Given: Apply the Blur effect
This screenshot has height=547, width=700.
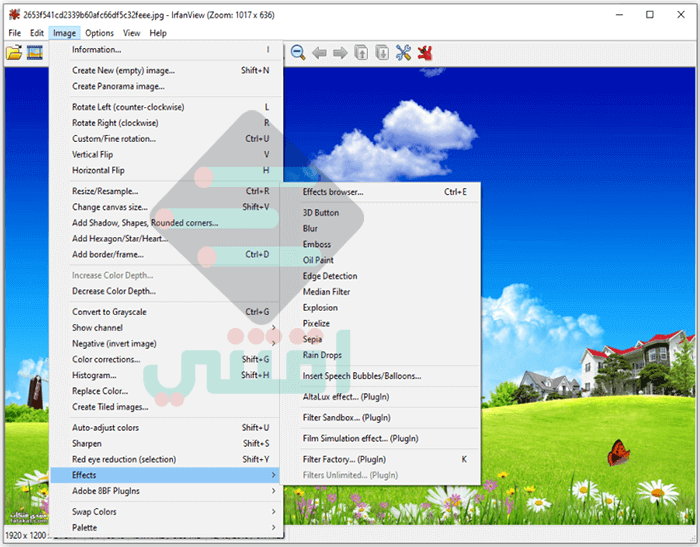Looking at the screenshot, I should tap(380, 229).
